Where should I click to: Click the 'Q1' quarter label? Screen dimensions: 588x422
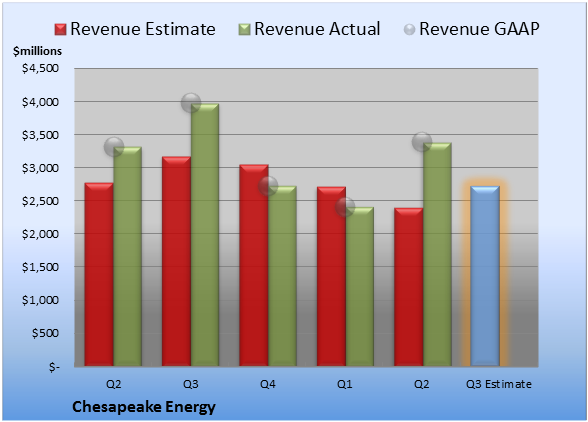pyautogui.click(x=345, y=384)
